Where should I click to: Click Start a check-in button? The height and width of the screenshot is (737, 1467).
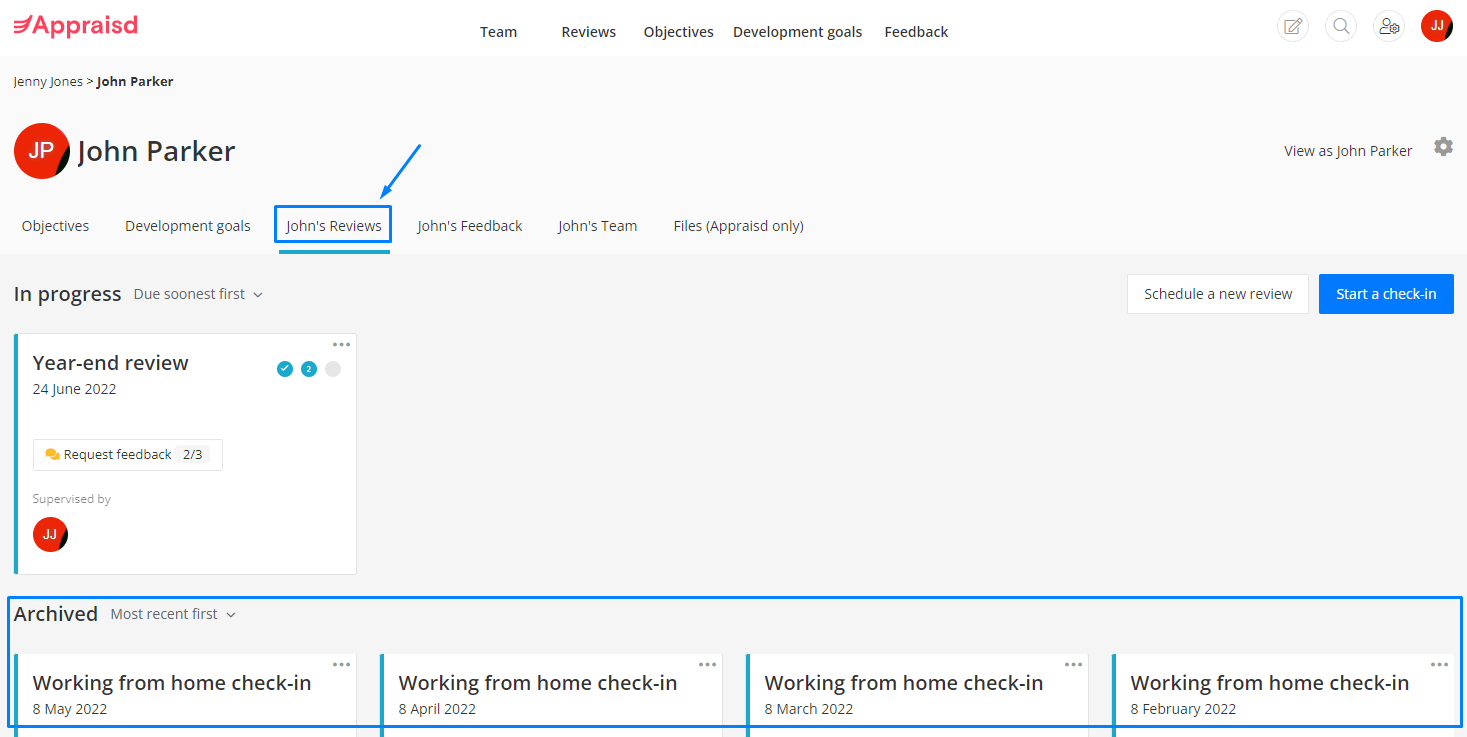[1386, 294]
